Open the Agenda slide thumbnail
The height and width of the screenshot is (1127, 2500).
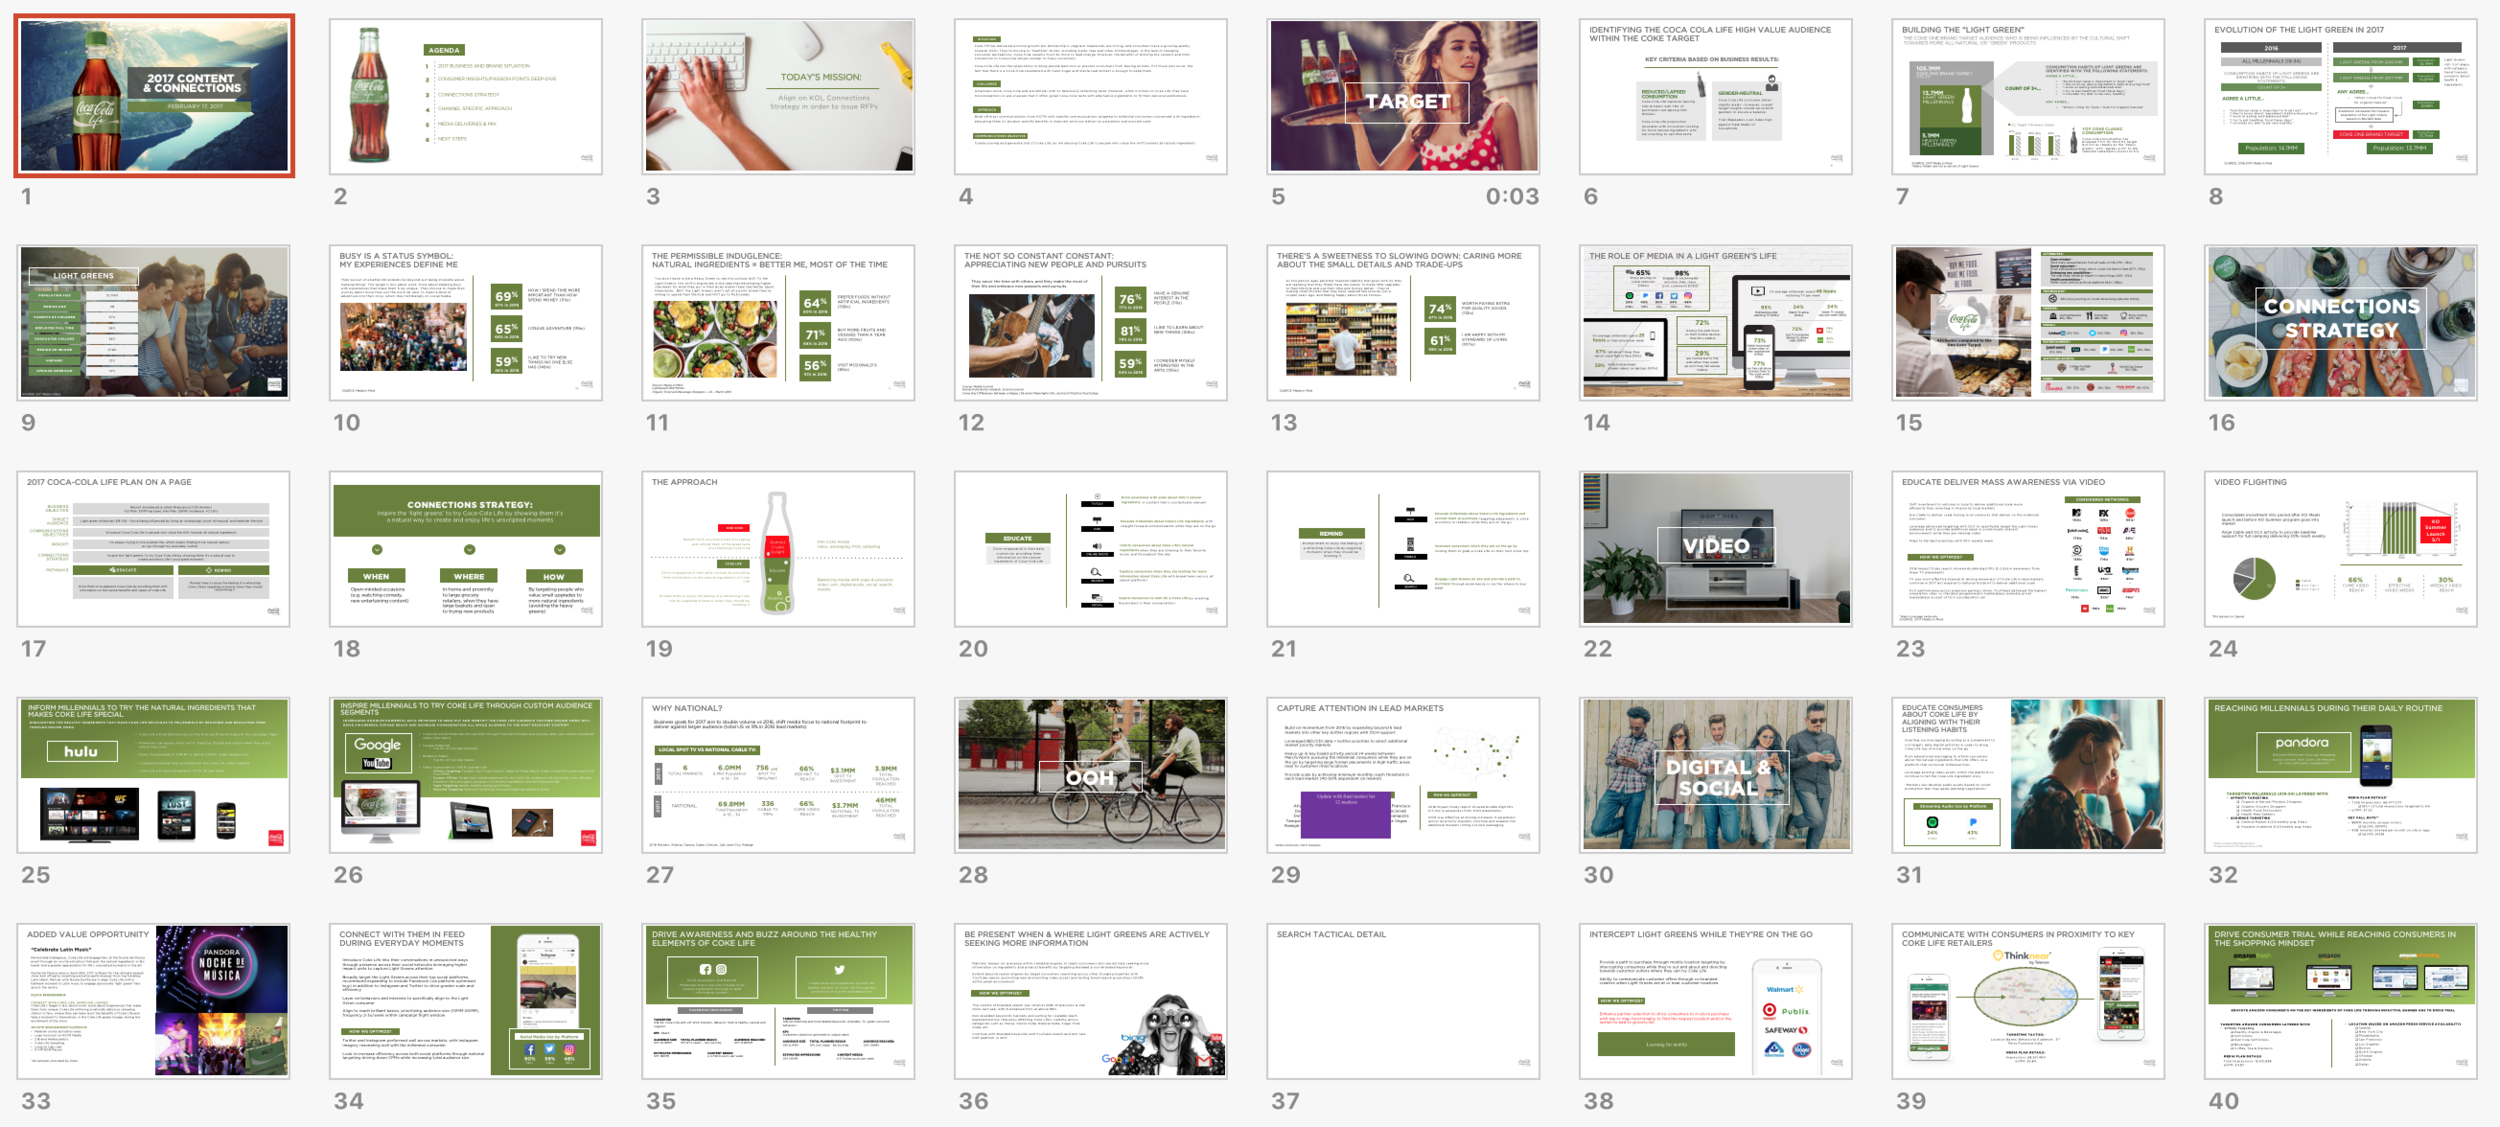[466, 96]
